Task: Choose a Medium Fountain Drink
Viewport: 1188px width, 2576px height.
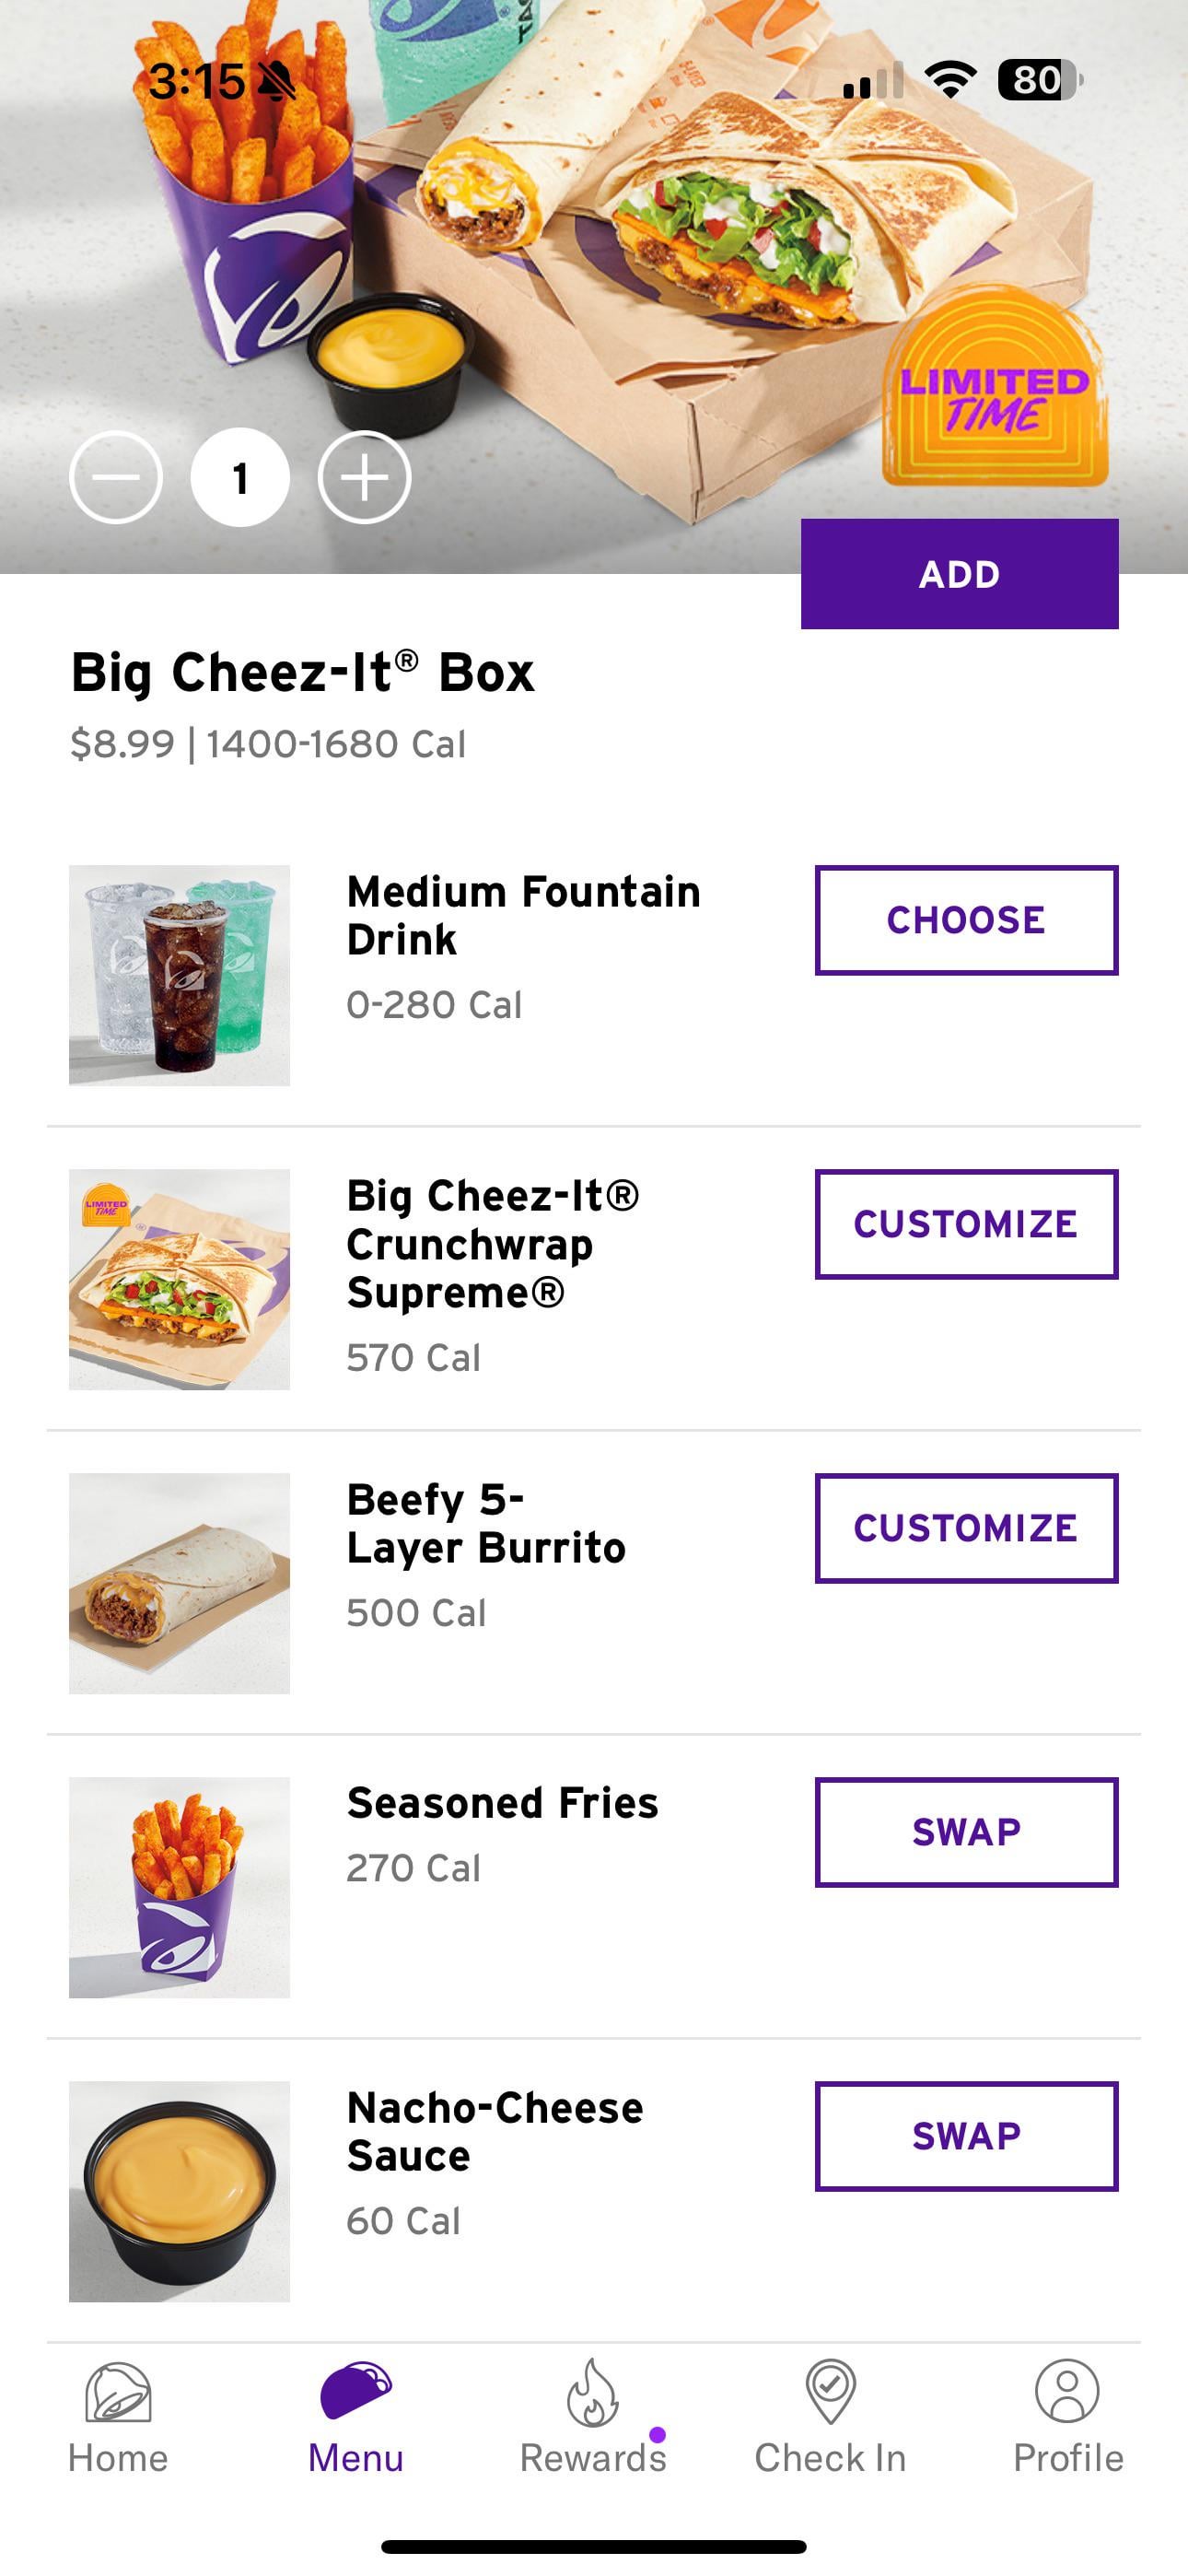Action: pos(966,920)
